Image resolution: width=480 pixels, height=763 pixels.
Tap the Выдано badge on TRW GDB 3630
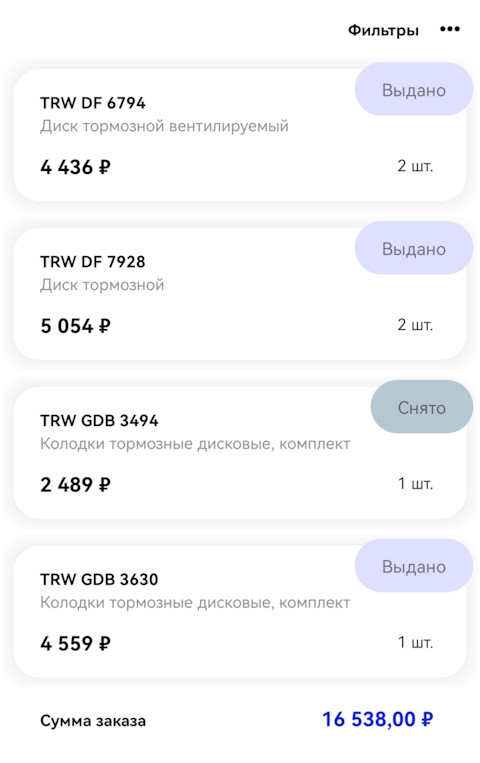[414, 566]
